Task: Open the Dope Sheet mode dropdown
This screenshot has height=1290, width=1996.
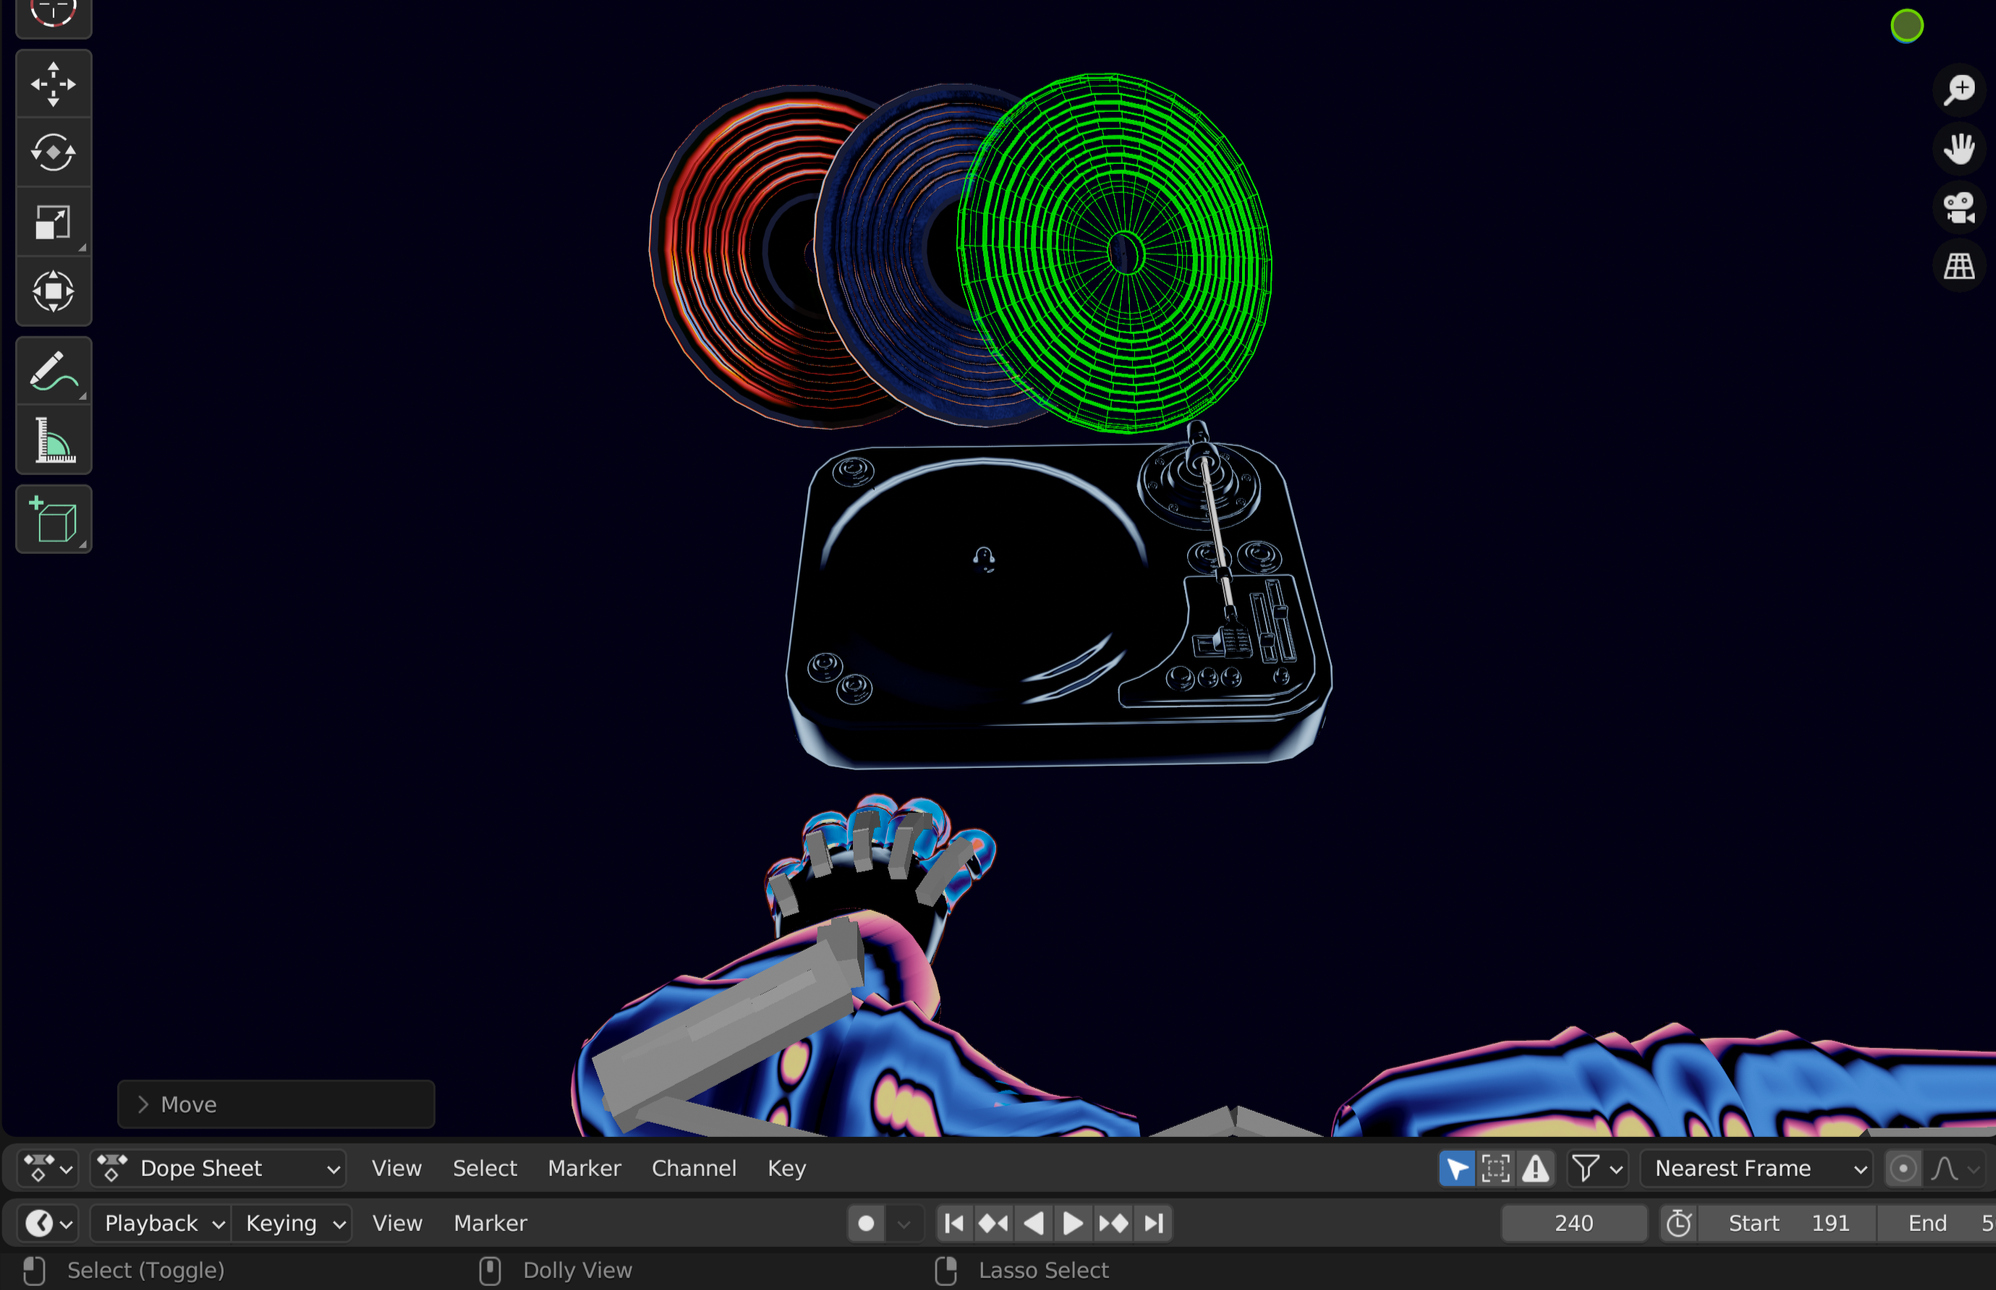Action: 218,1168
